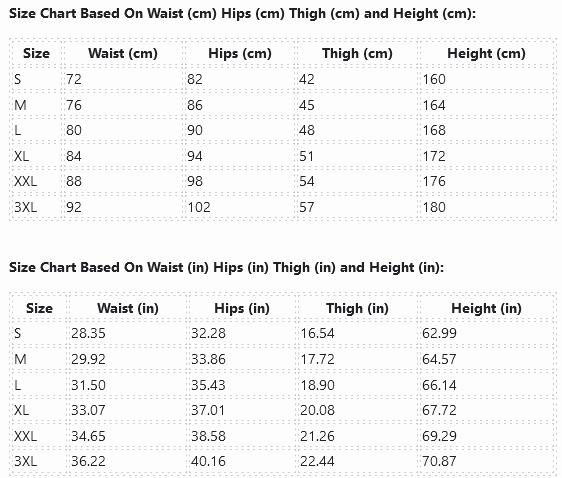Click the Waist (cm) column header
This screenshot has width=562, height=478.
pos(123,53)
